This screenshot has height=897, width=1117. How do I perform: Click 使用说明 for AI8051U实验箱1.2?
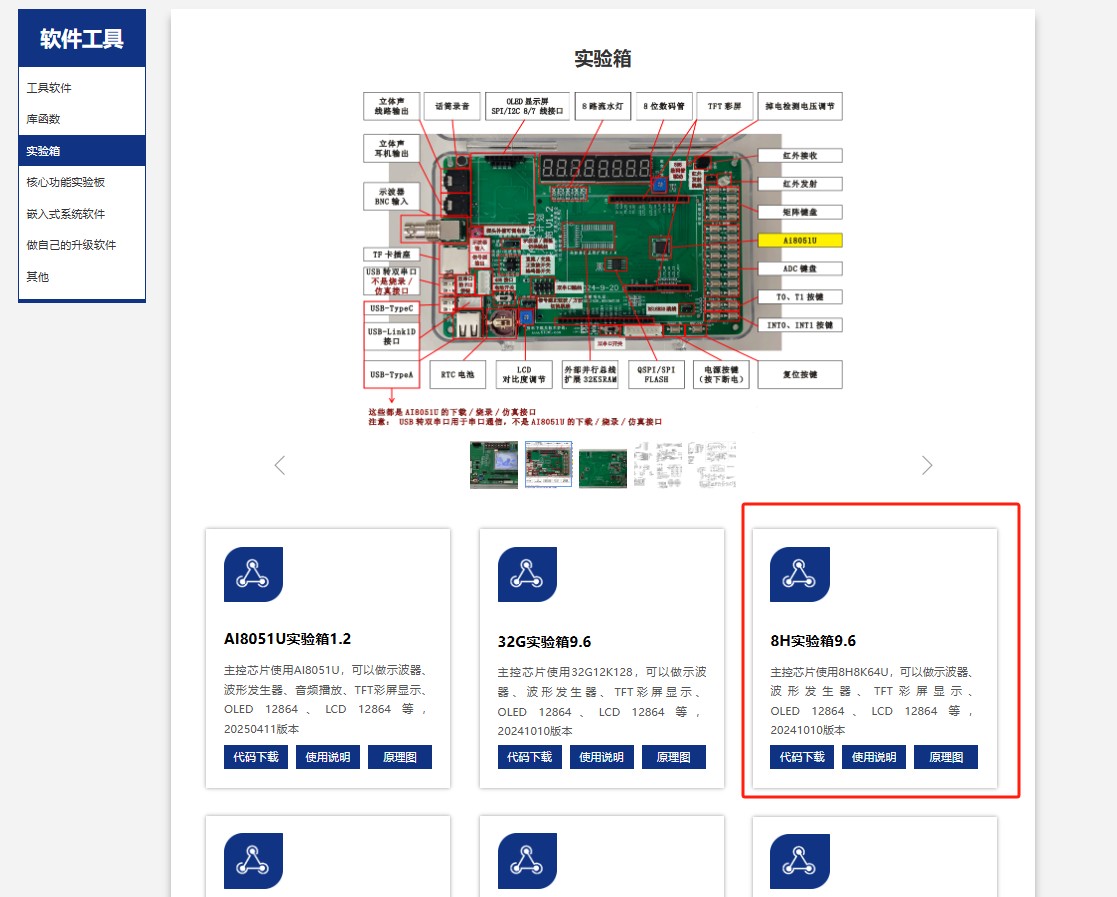[x=328, y=757]
